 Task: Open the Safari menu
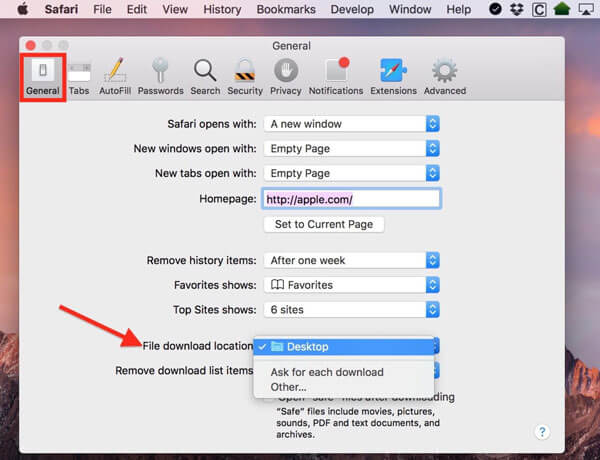[61, 9]
